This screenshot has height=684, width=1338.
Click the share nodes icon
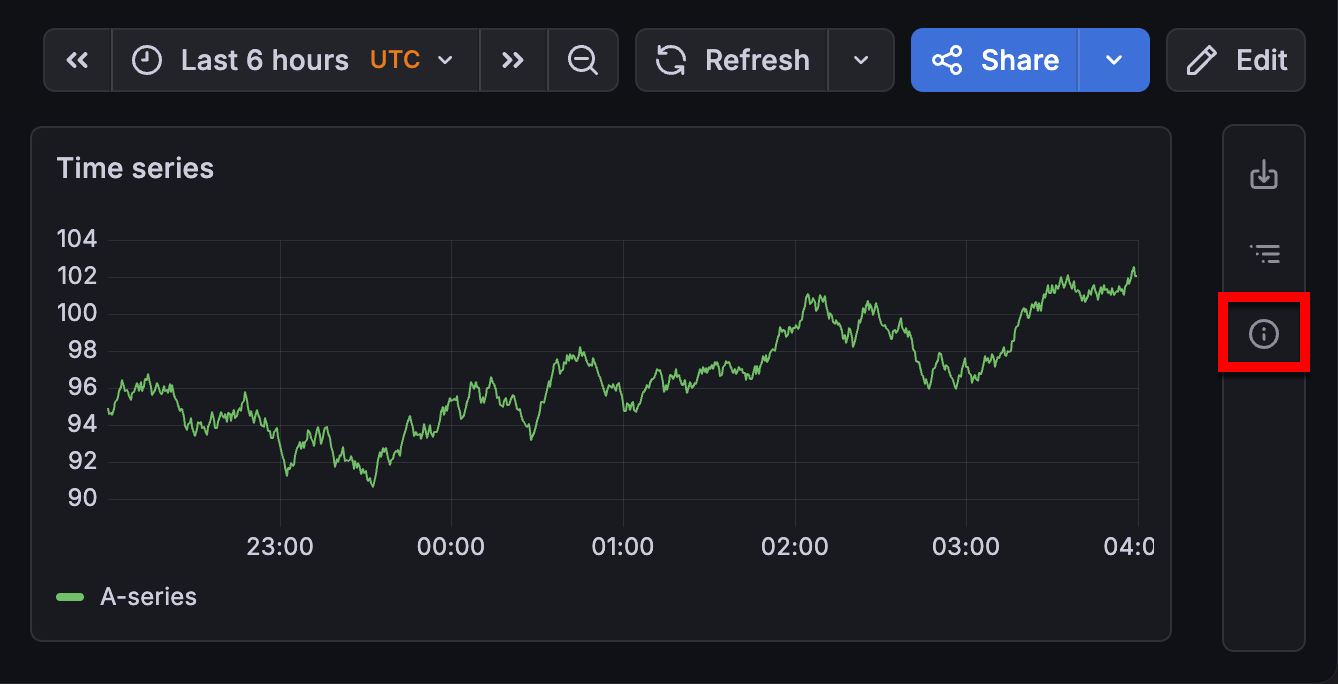(x=948, y=60)
